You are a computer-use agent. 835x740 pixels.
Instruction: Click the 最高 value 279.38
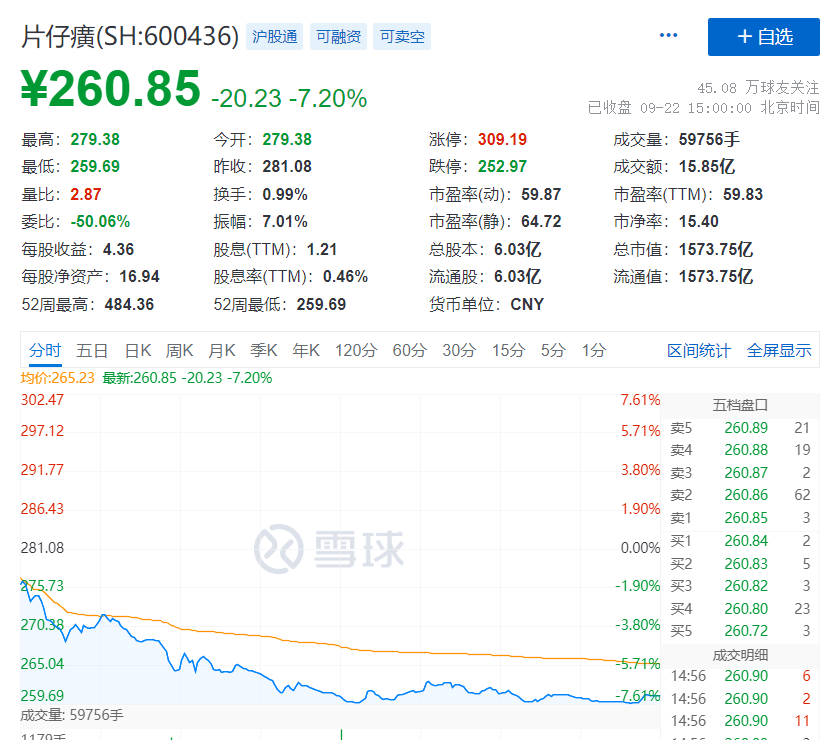(95, 139)
